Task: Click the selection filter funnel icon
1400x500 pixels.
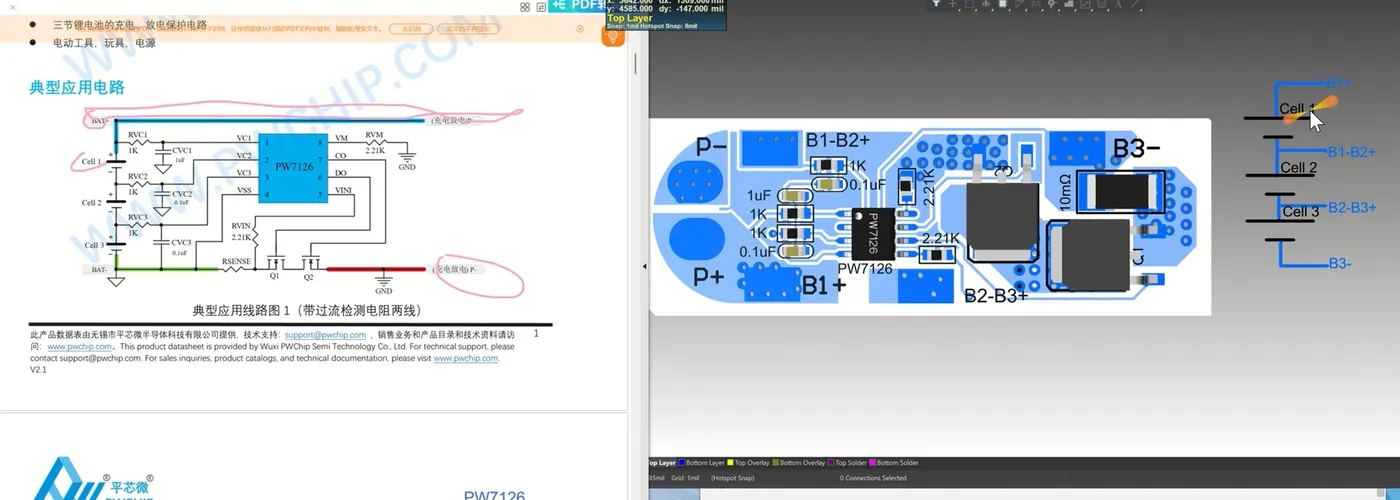Action: click(936, 4)
